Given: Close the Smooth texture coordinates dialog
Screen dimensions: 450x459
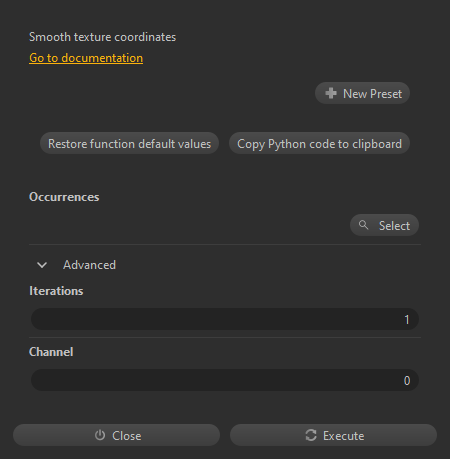Looking at the screenshot, I should tap(116, 435).
